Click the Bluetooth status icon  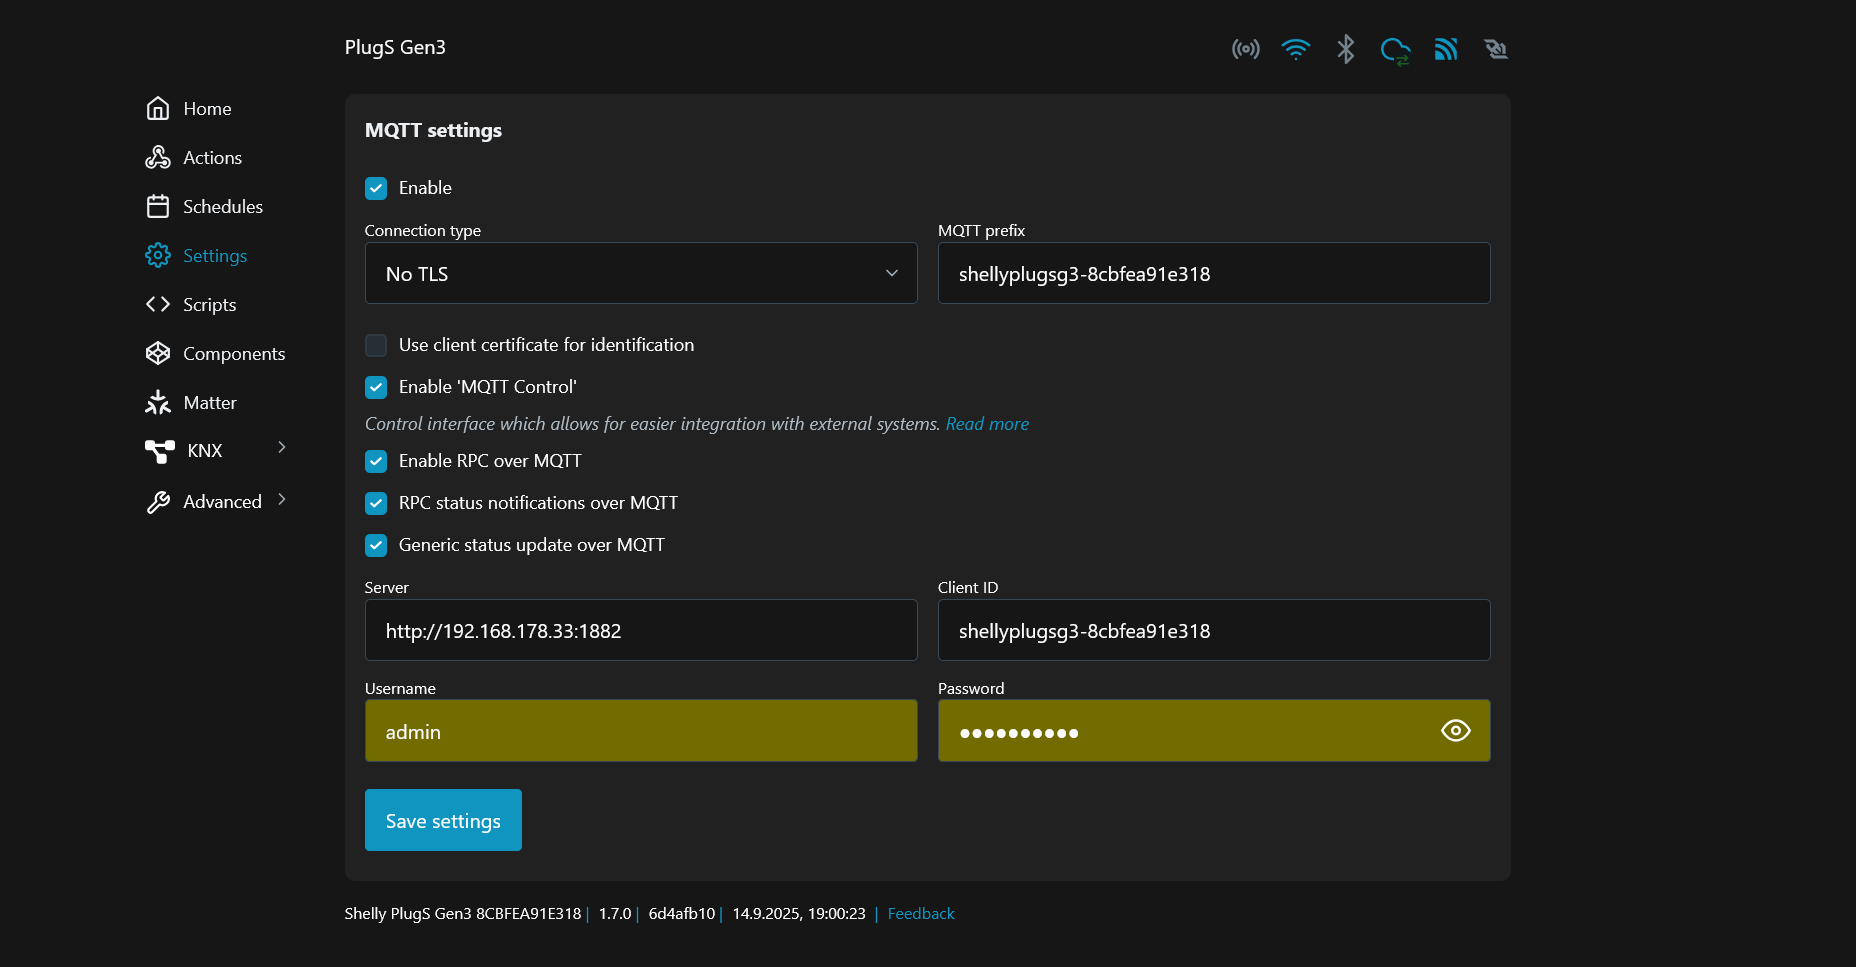pyautogui.click(x=1345, y=49)
